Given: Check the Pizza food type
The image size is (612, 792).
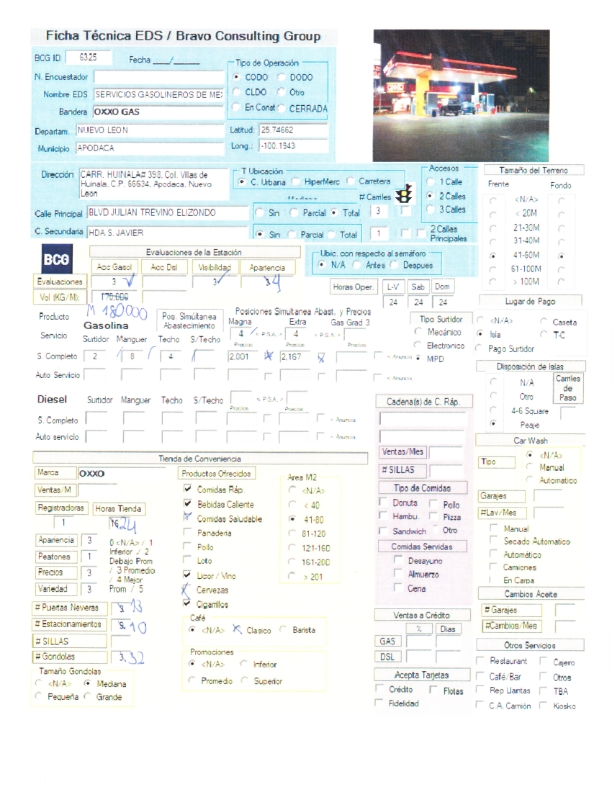Looking at the screenshot, I should [433, 516].
